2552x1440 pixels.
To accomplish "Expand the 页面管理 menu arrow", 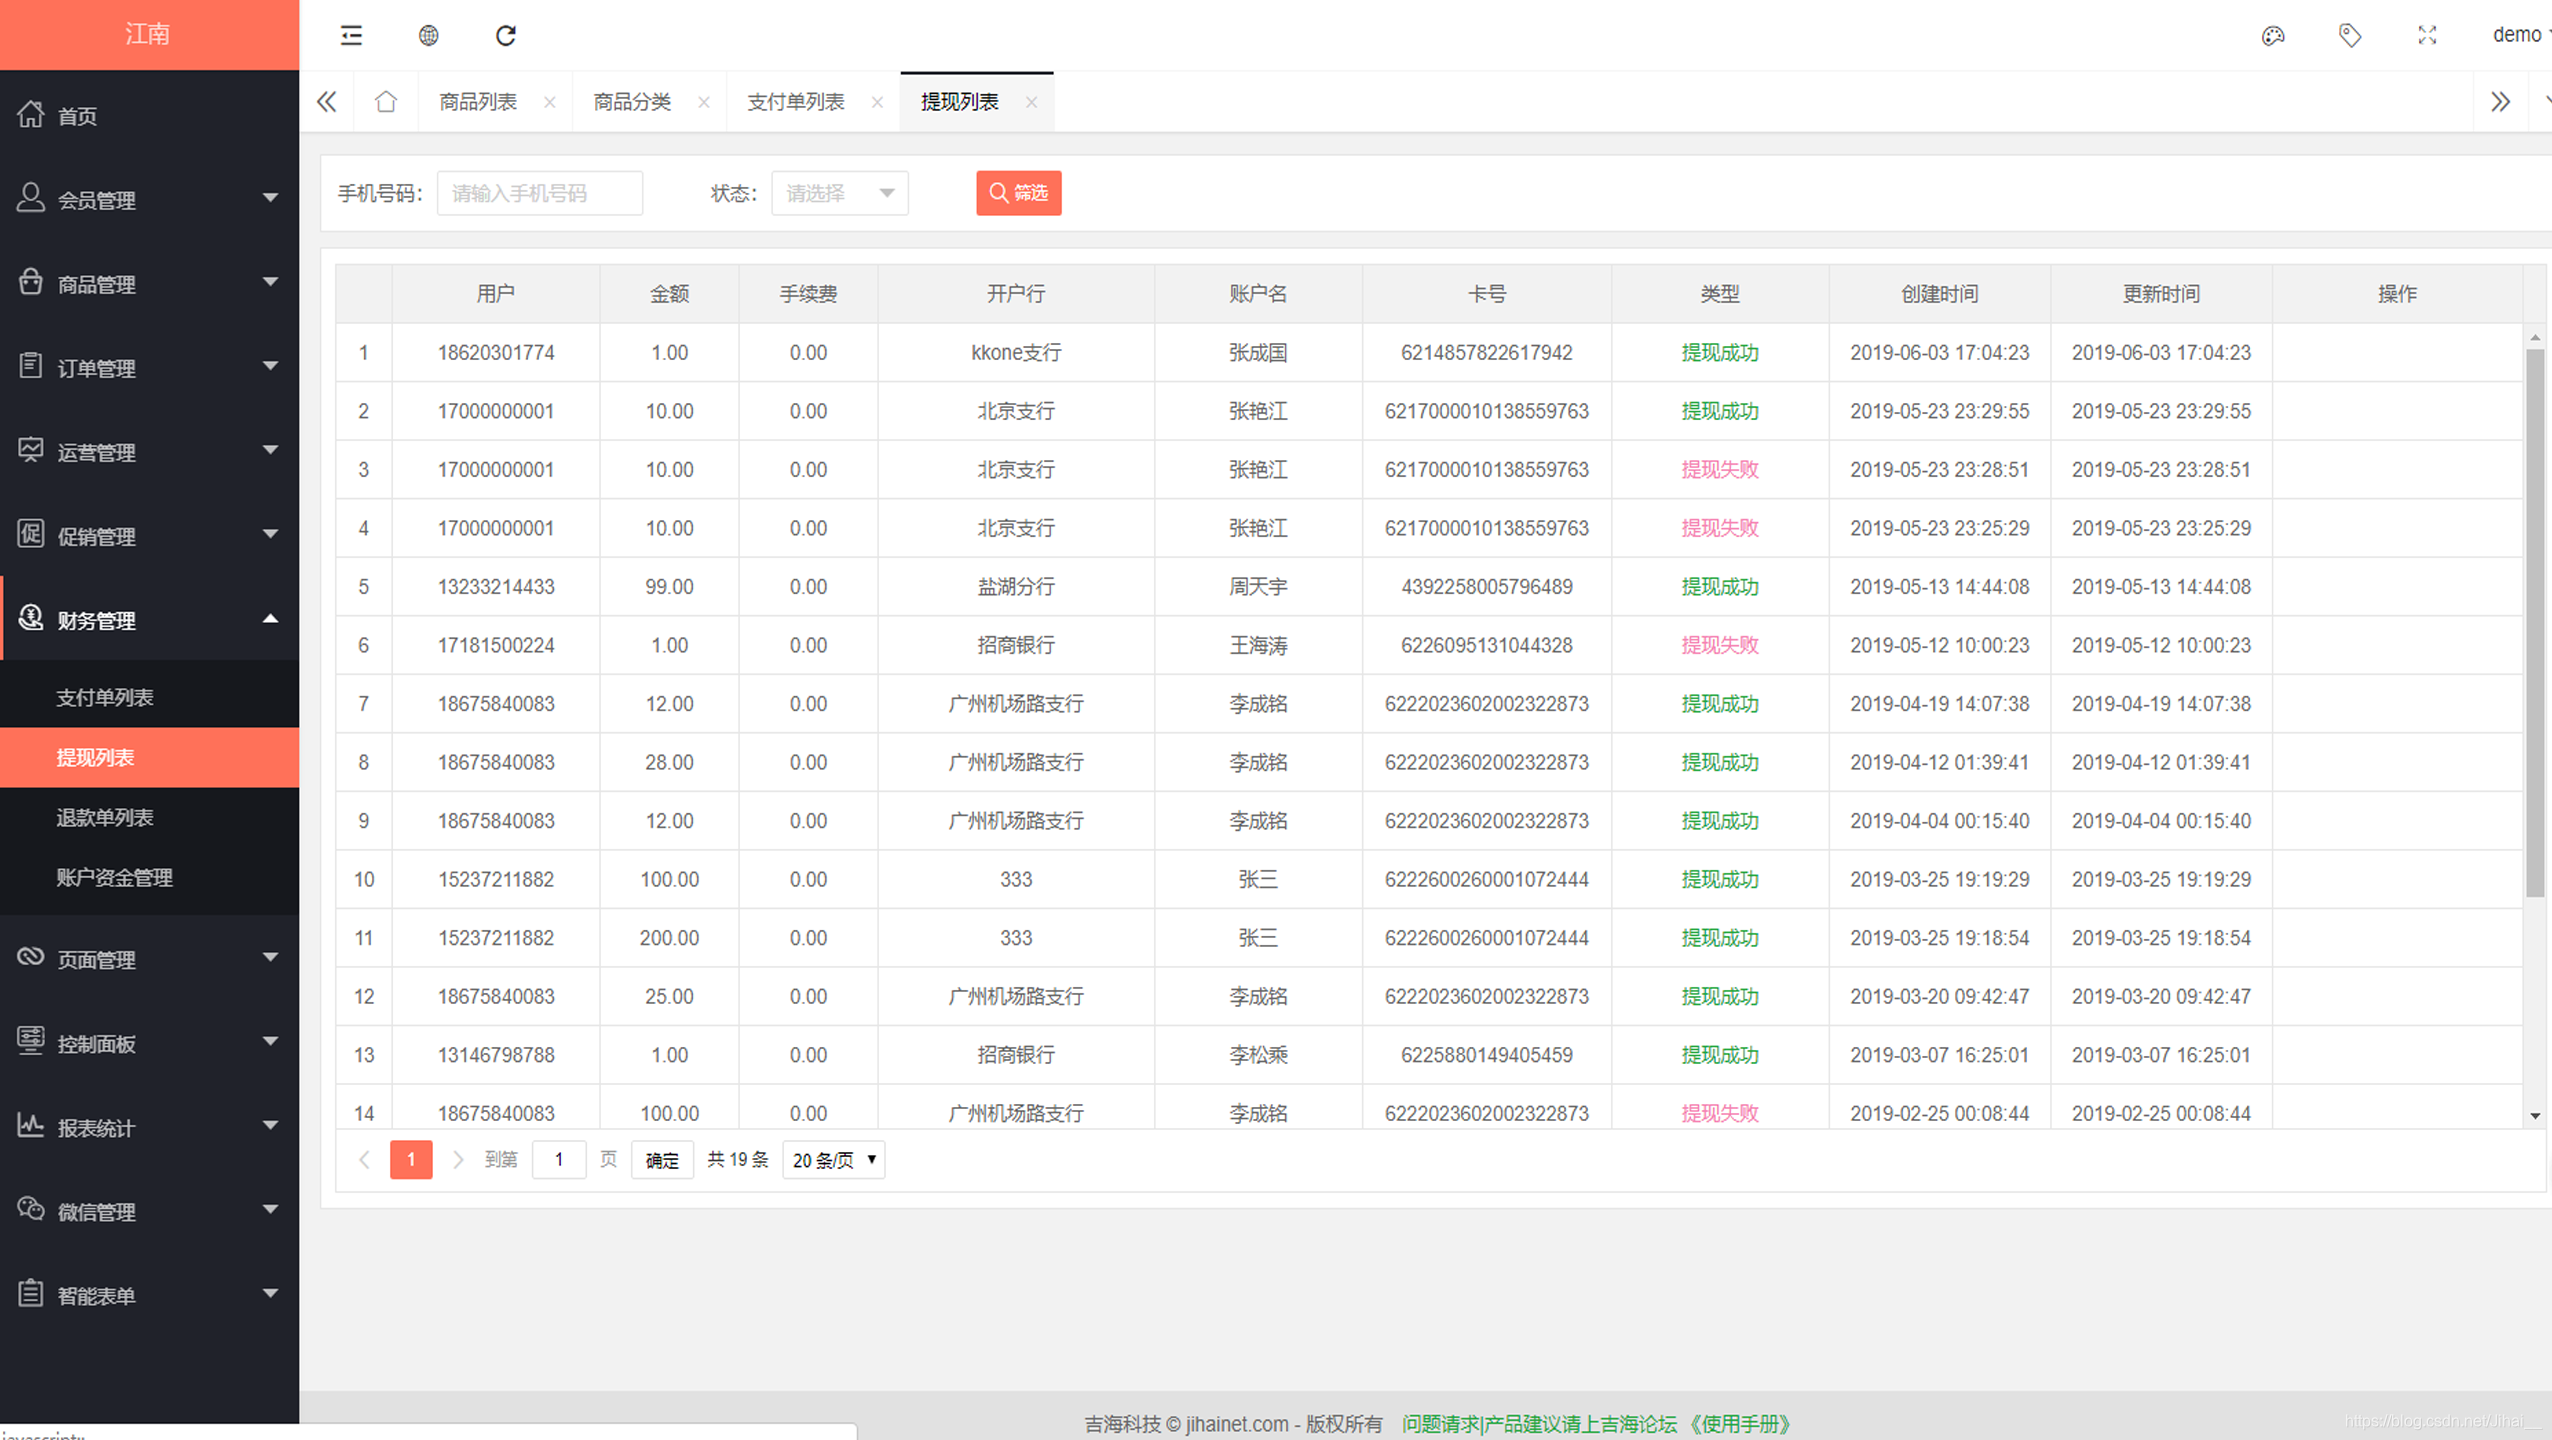I will [270, 957].
